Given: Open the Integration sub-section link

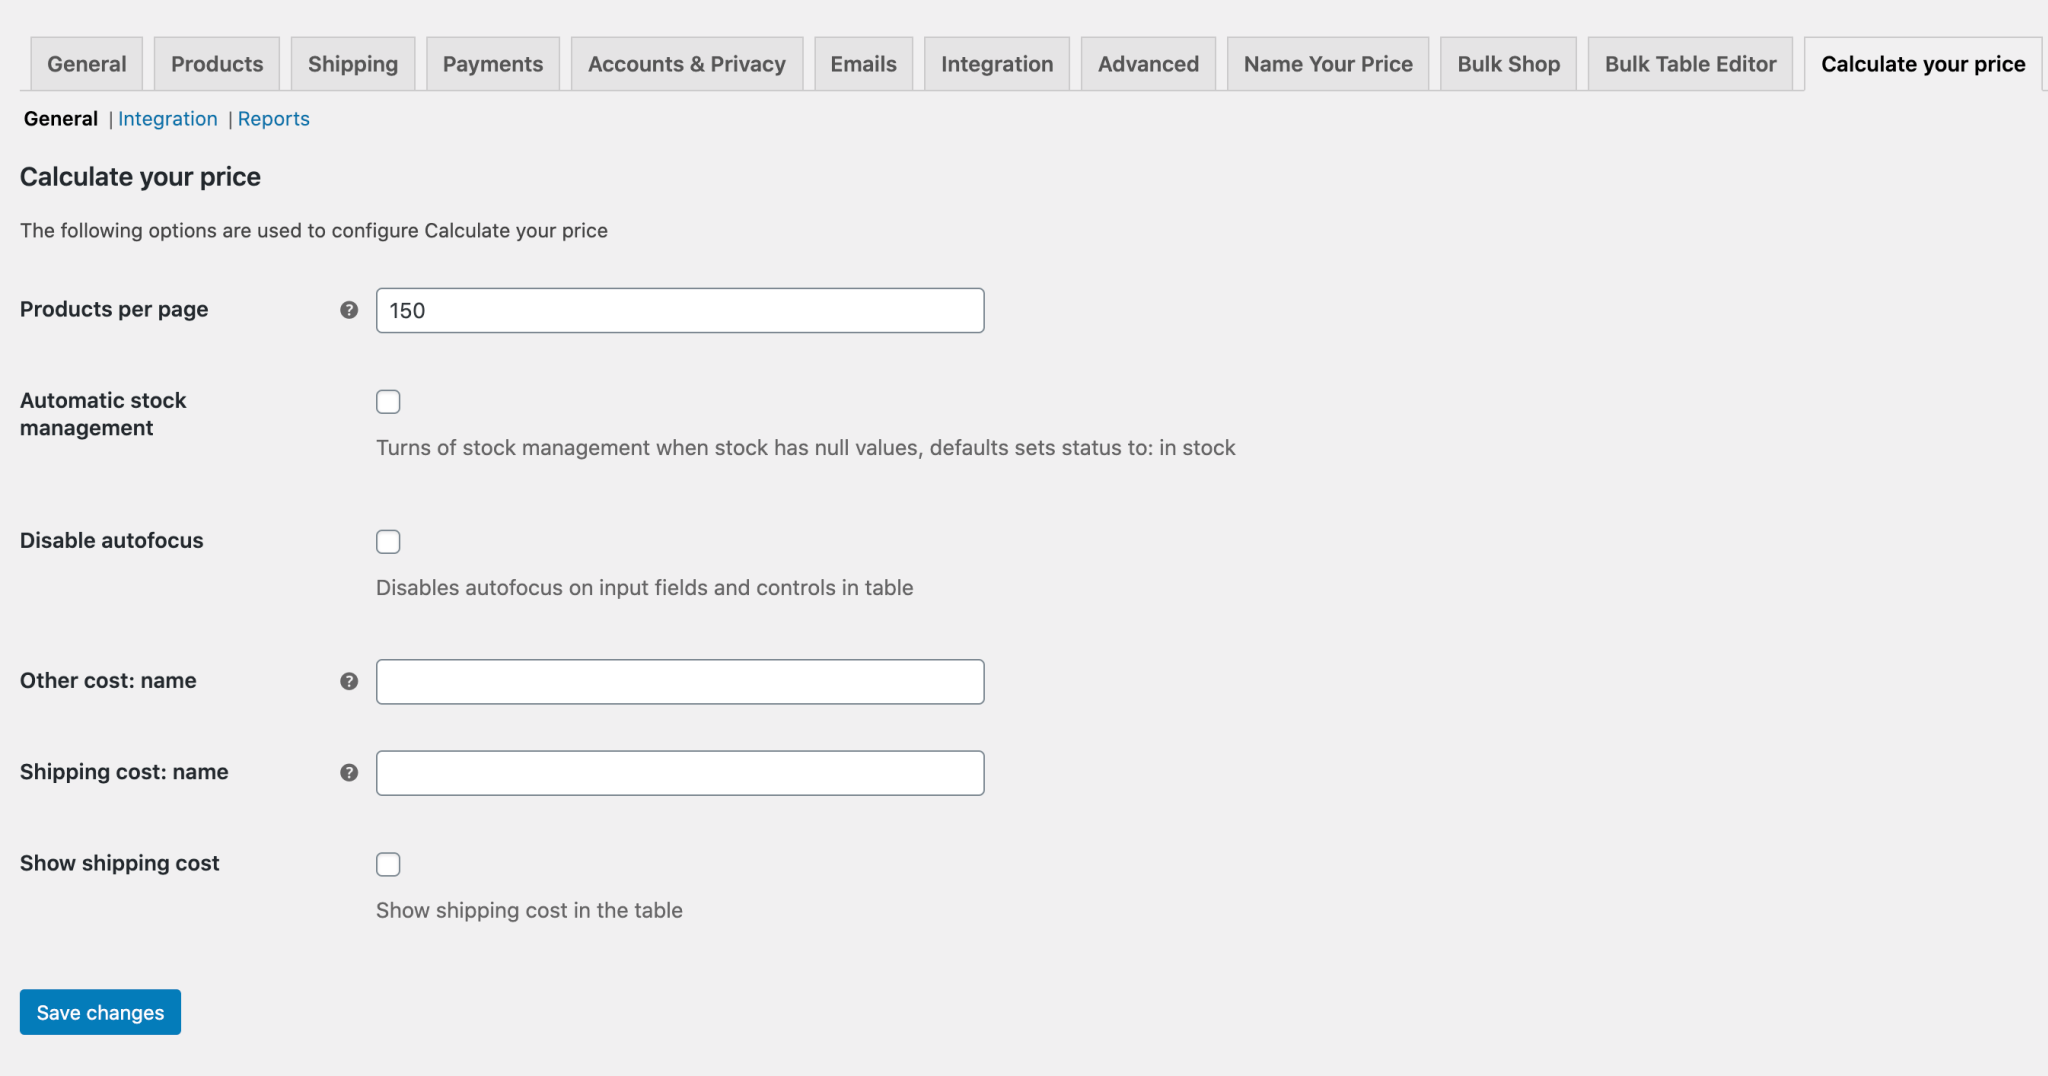Looking at the screenshot, I should pyautogui.click(x=168, y=119).
